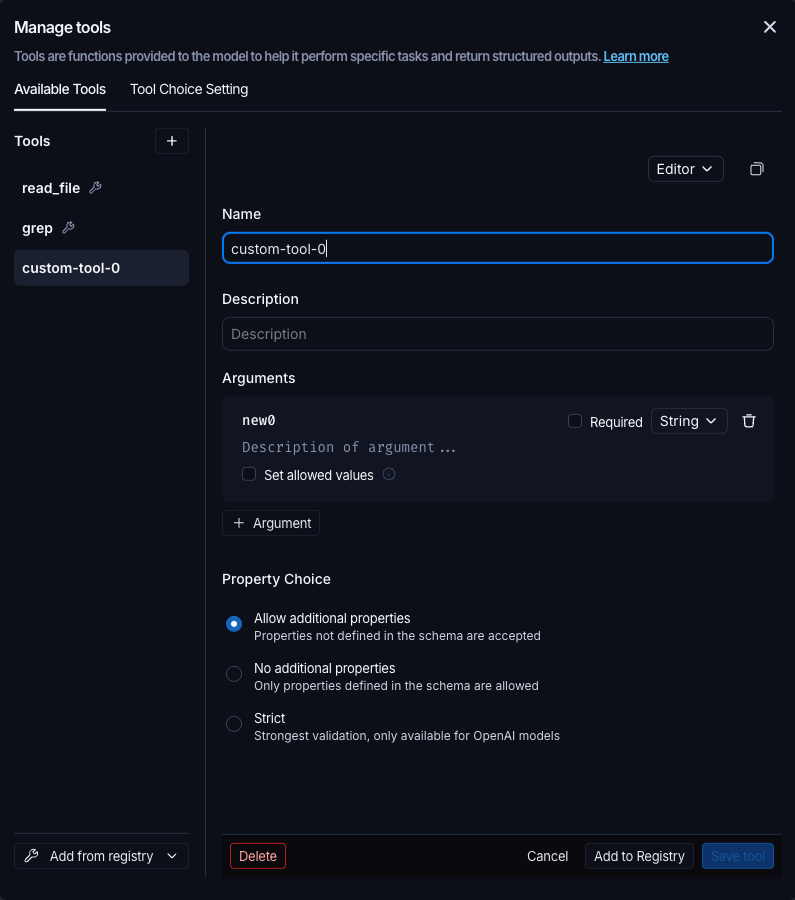Screen dimensions: 795x900
Task: Click the wrench icon beside read_file
Action: tap(95, 188)
